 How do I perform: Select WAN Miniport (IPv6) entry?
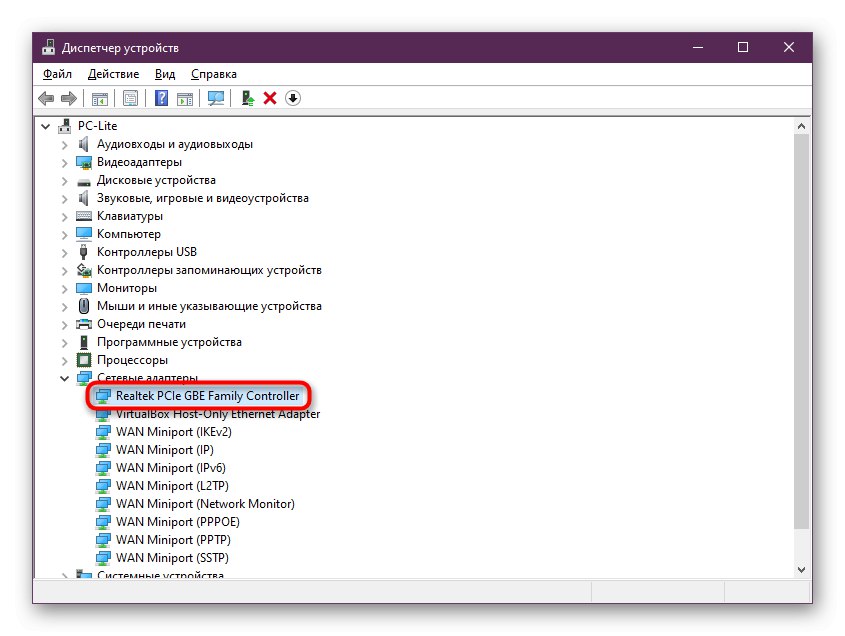171,468
